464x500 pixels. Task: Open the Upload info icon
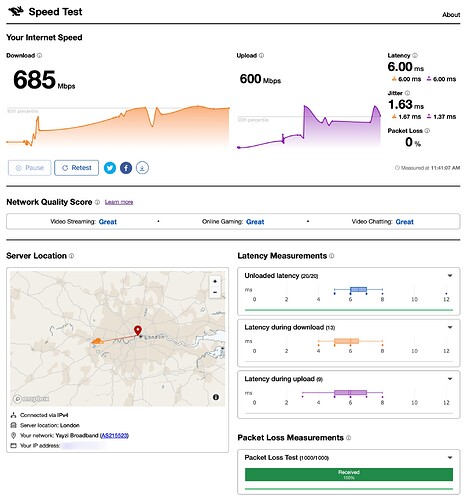(261, 55)
